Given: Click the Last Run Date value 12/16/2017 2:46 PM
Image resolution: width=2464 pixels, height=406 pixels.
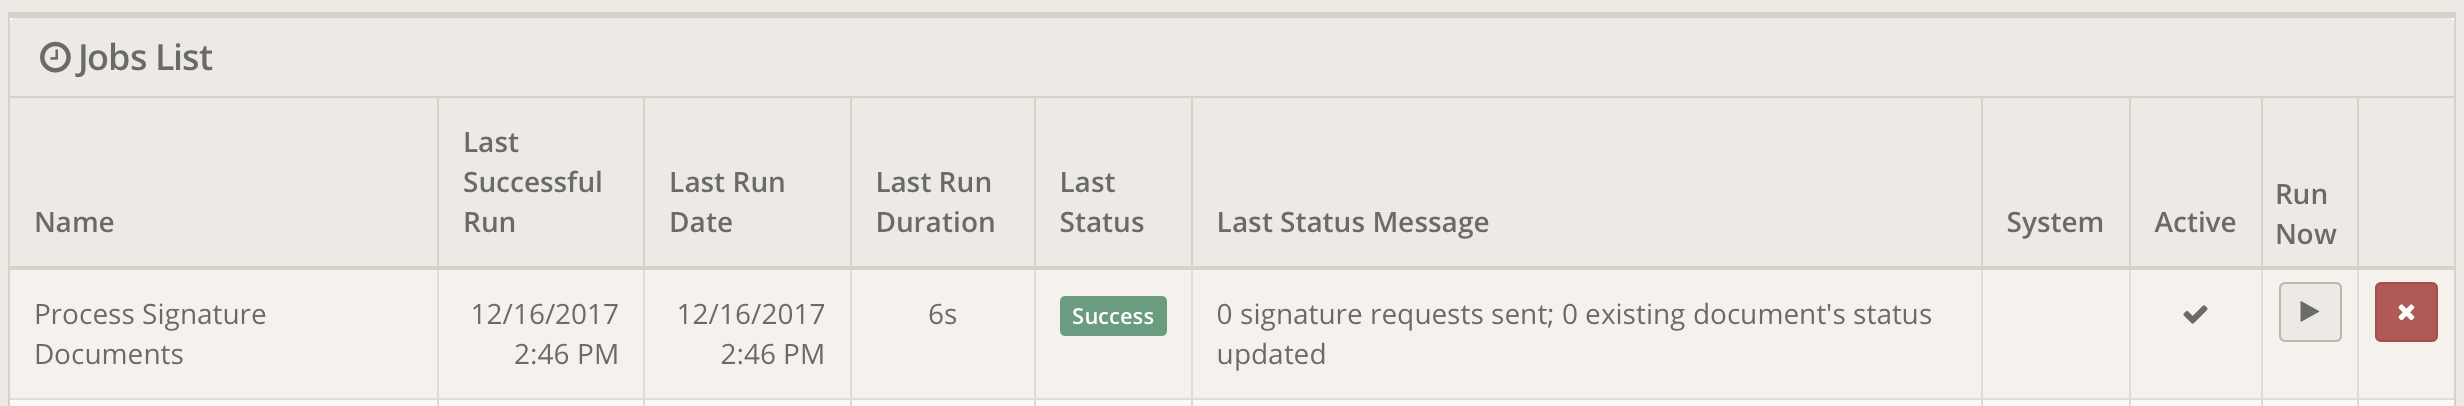Looking at the screenshot, I should pos(750,334).
